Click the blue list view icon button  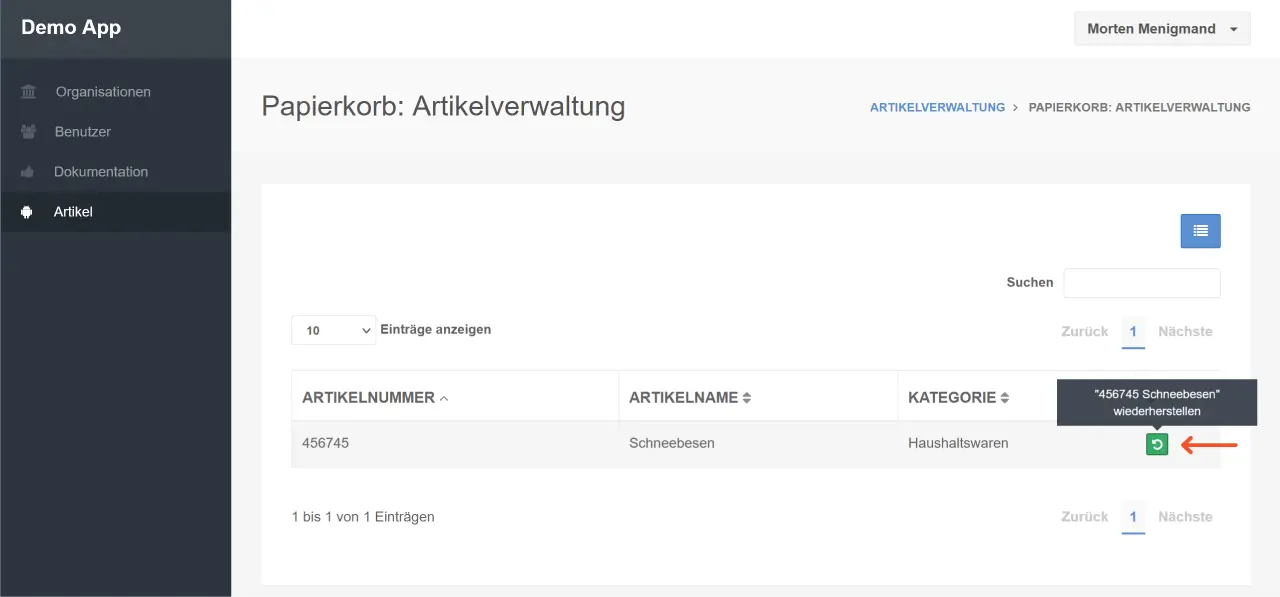(x=1200, y=231)
